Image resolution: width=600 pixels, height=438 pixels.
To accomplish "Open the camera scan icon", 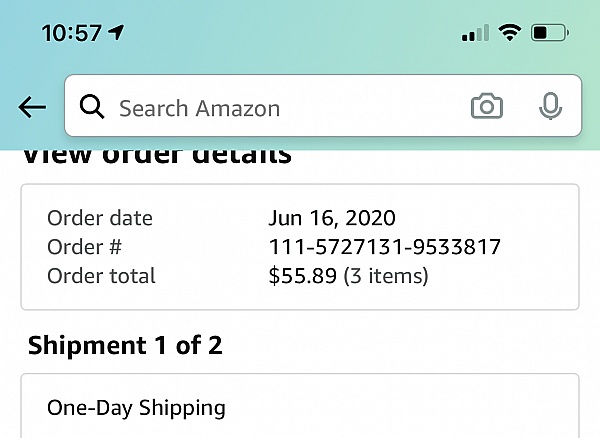I will 487,107.
